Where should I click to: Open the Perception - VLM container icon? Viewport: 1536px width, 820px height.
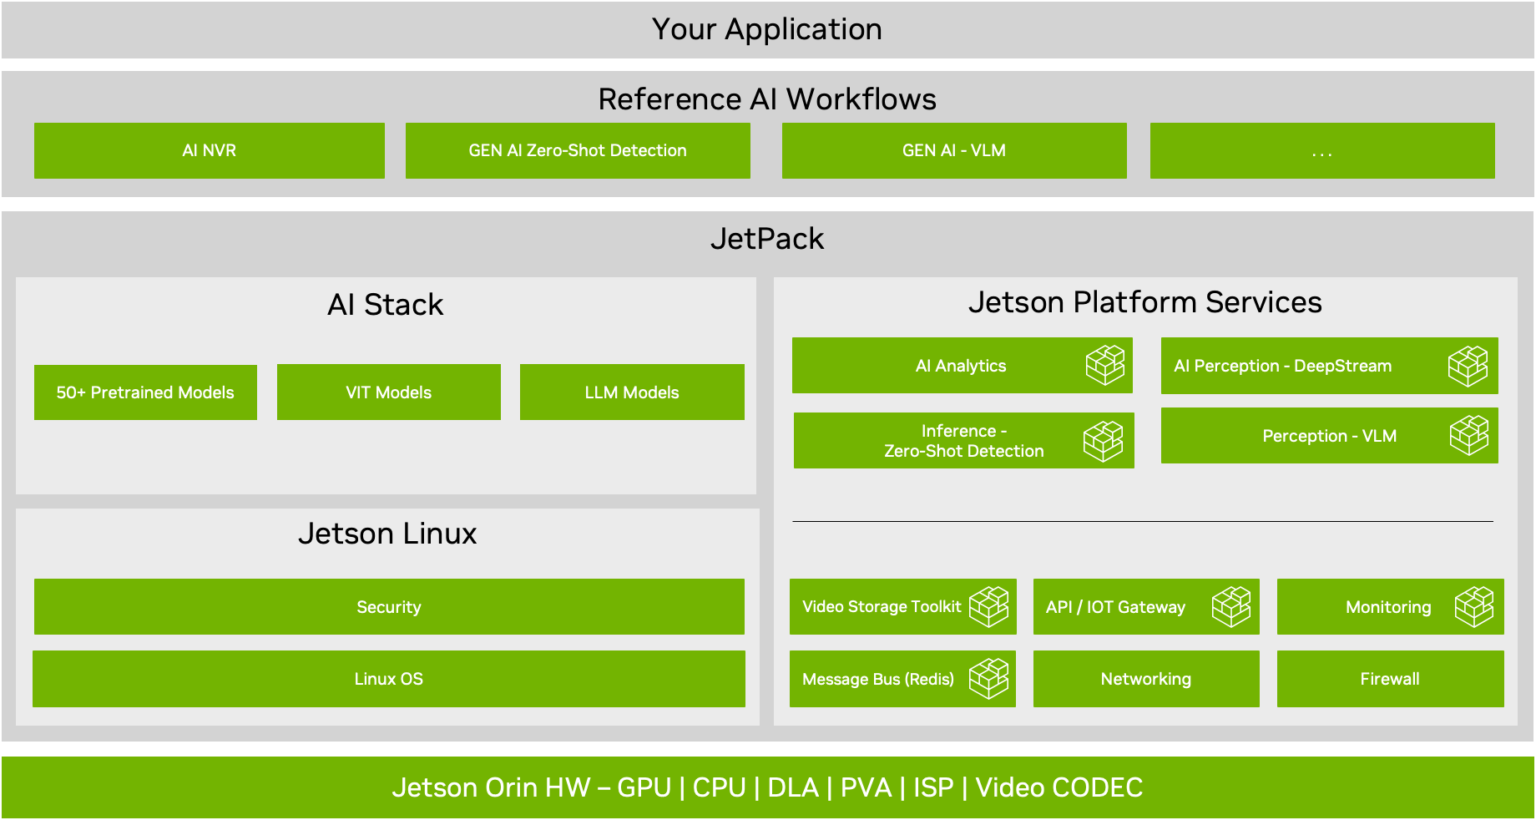click(x=1468, y=436)
